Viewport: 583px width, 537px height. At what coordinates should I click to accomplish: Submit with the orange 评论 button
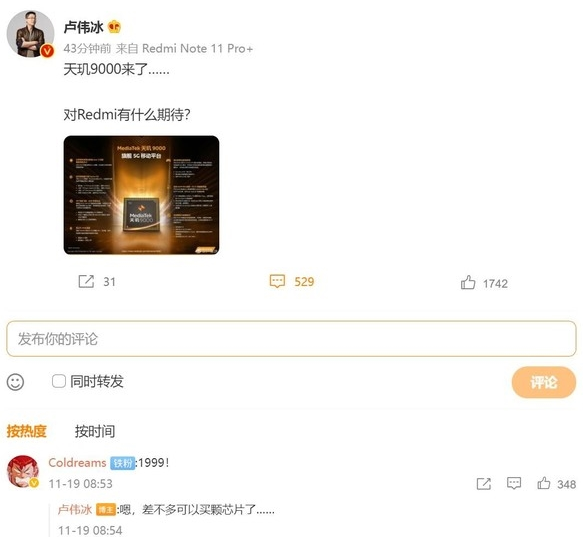tap(544, 382)
